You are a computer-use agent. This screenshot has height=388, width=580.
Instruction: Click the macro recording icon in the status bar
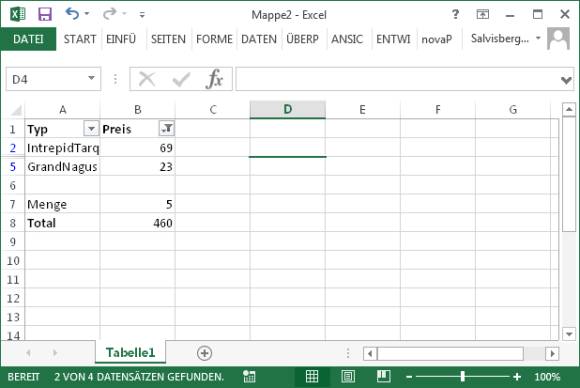click(249, 377)
